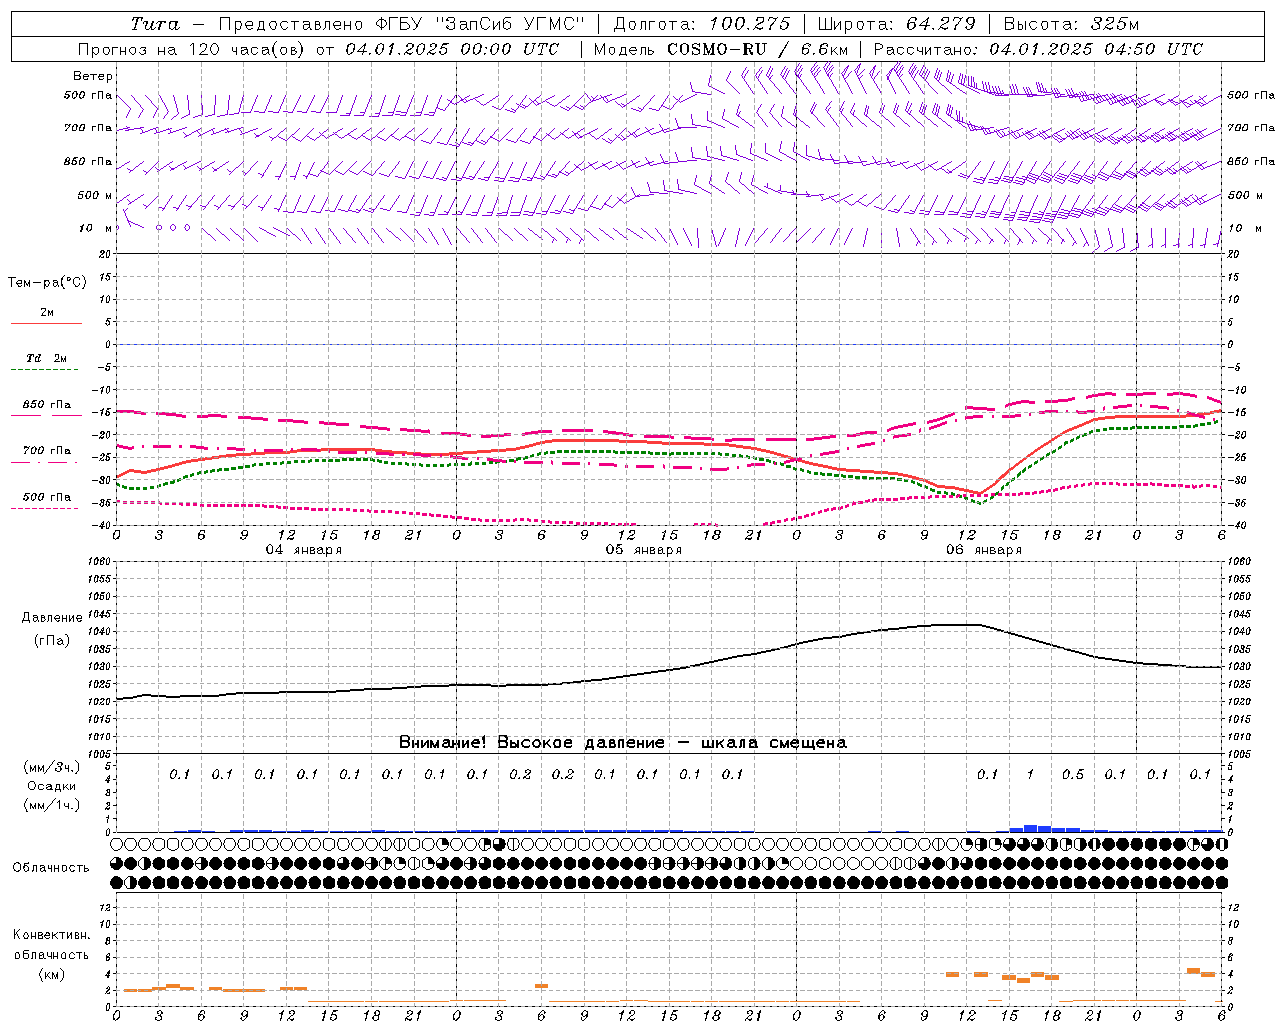
Task: Click the Модель COSMO-RU / 6.6км label
Action: coord(720,49)
